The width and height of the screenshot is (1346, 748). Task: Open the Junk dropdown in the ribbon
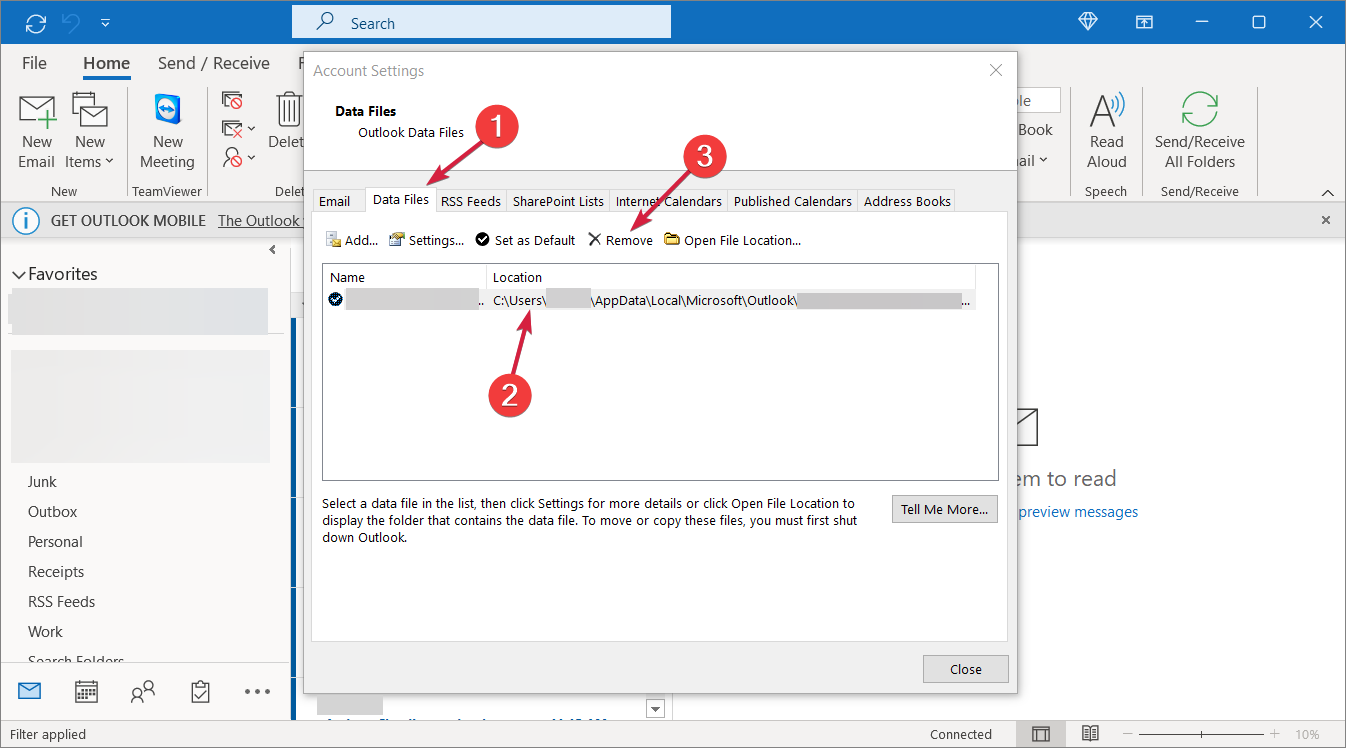(238, 157)
